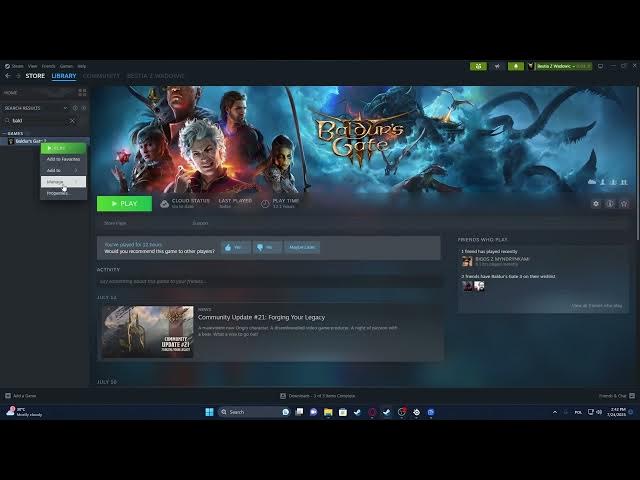Click the game info icon
This screenshot has width=640, height=480.
tap(610, 204)
